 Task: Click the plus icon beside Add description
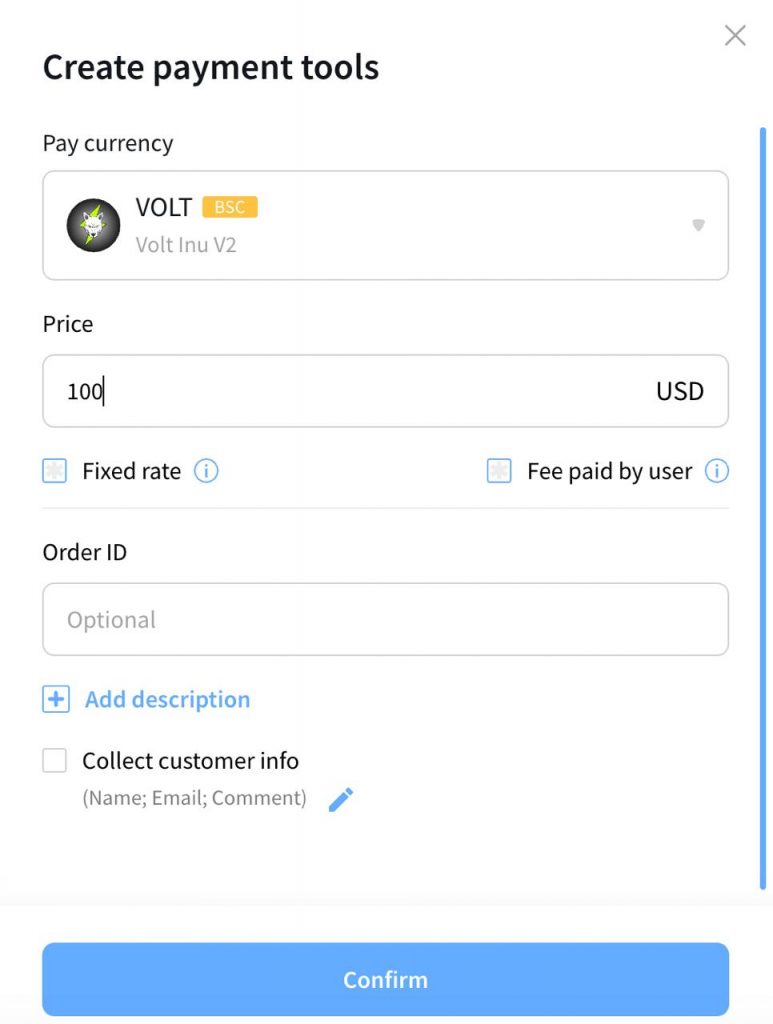pos(56,699)
